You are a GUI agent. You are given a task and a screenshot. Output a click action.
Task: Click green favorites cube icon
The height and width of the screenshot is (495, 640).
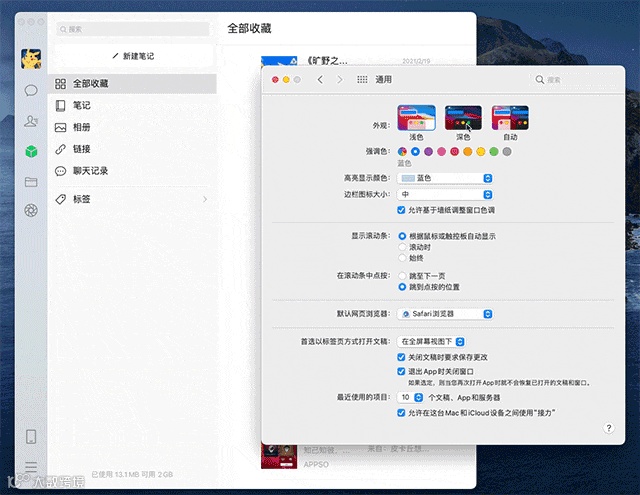point(31,151)
